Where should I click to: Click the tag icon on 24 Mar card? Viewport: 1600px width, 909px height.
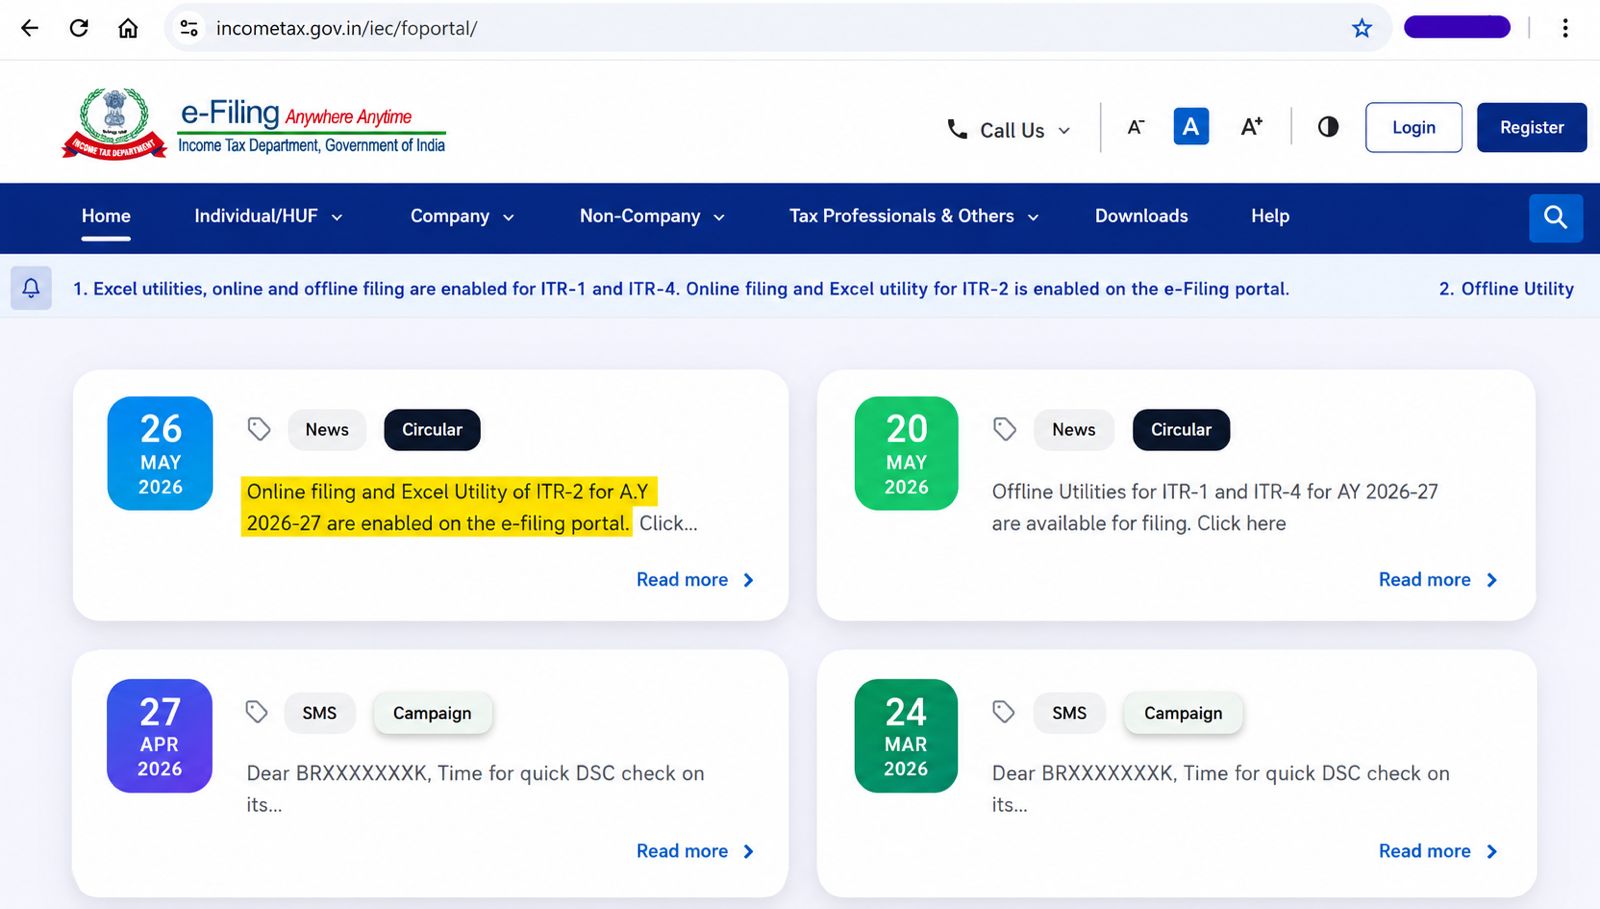point(1003,712)
